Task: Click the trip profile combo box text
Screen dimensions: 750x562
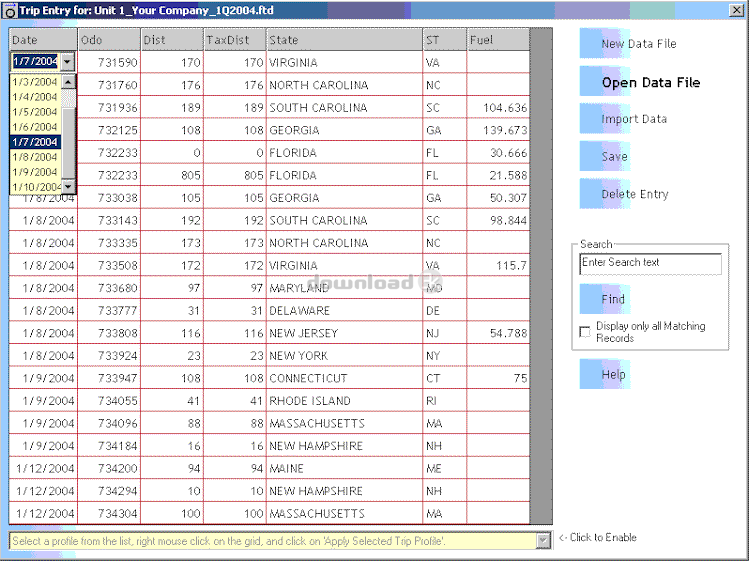Action: coord(273,541)
